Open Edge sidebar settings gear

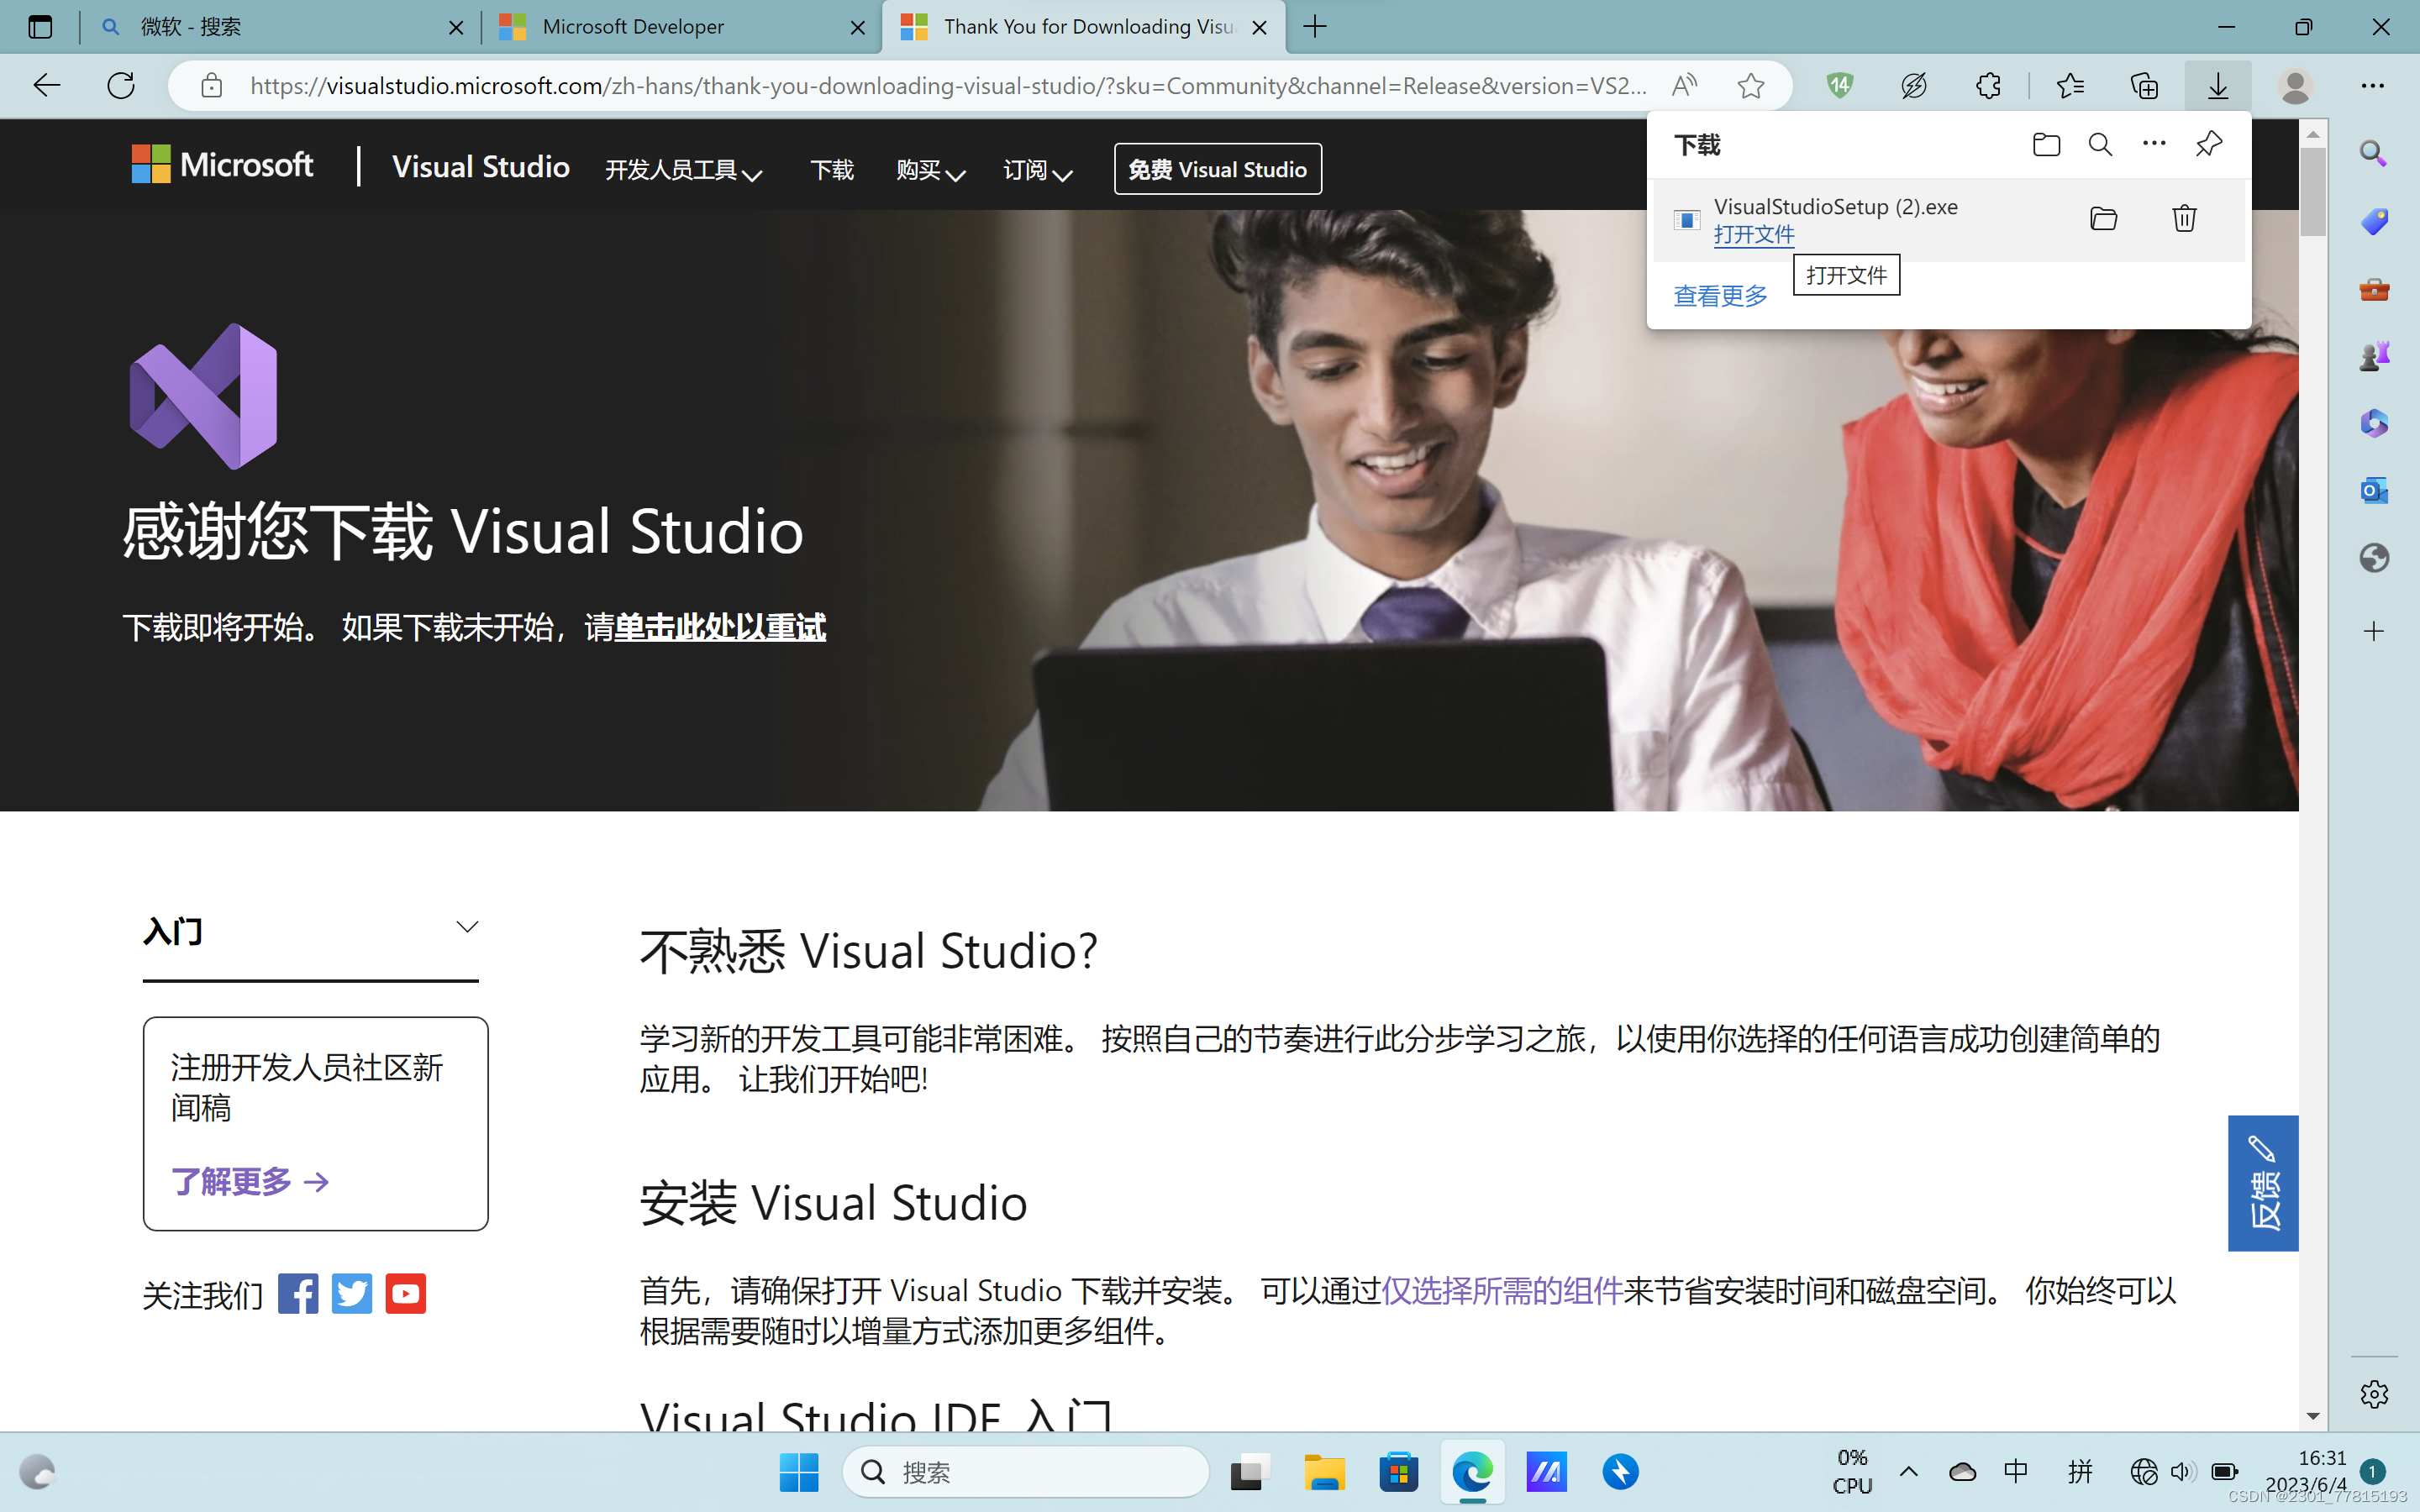(2374, 1394)
